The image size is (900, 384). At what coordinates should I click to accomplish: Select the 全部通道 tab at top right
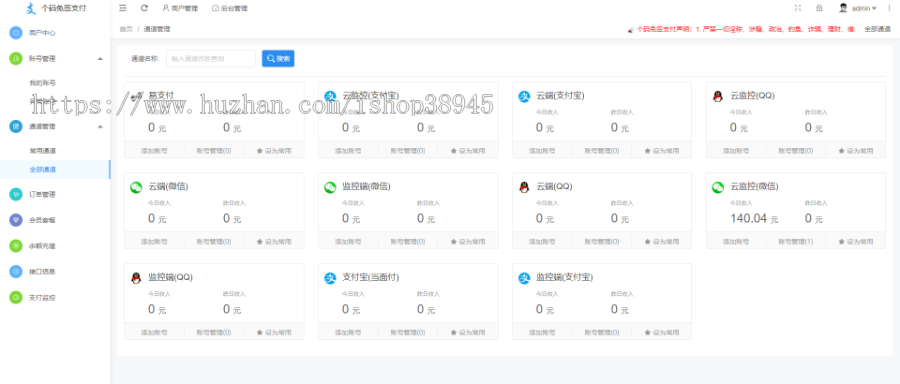pyautogui.click(x=878, y=29)
